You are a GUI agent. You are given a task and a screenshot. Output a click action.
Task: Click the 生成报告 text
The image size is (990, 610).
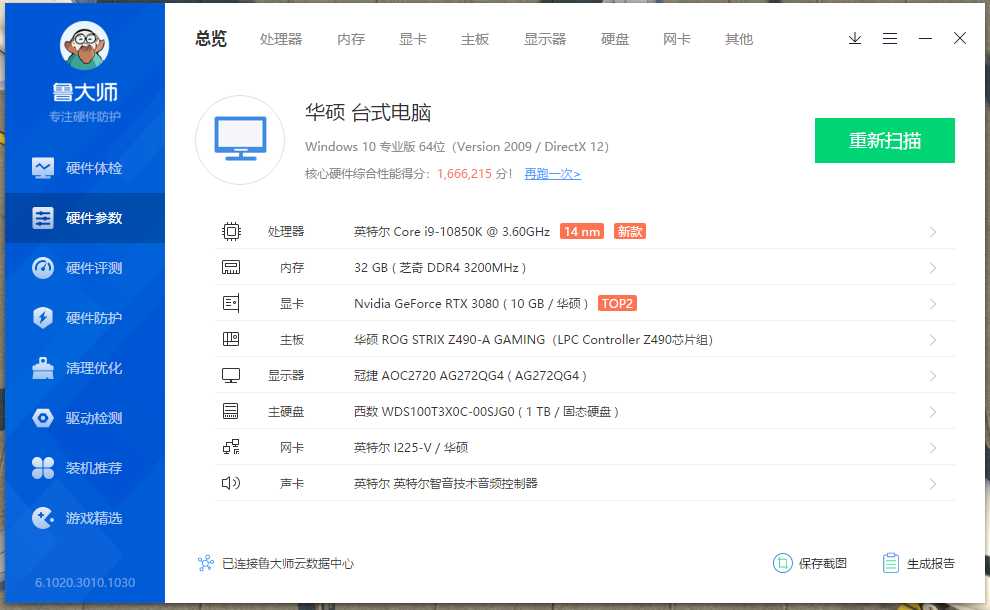931,563
